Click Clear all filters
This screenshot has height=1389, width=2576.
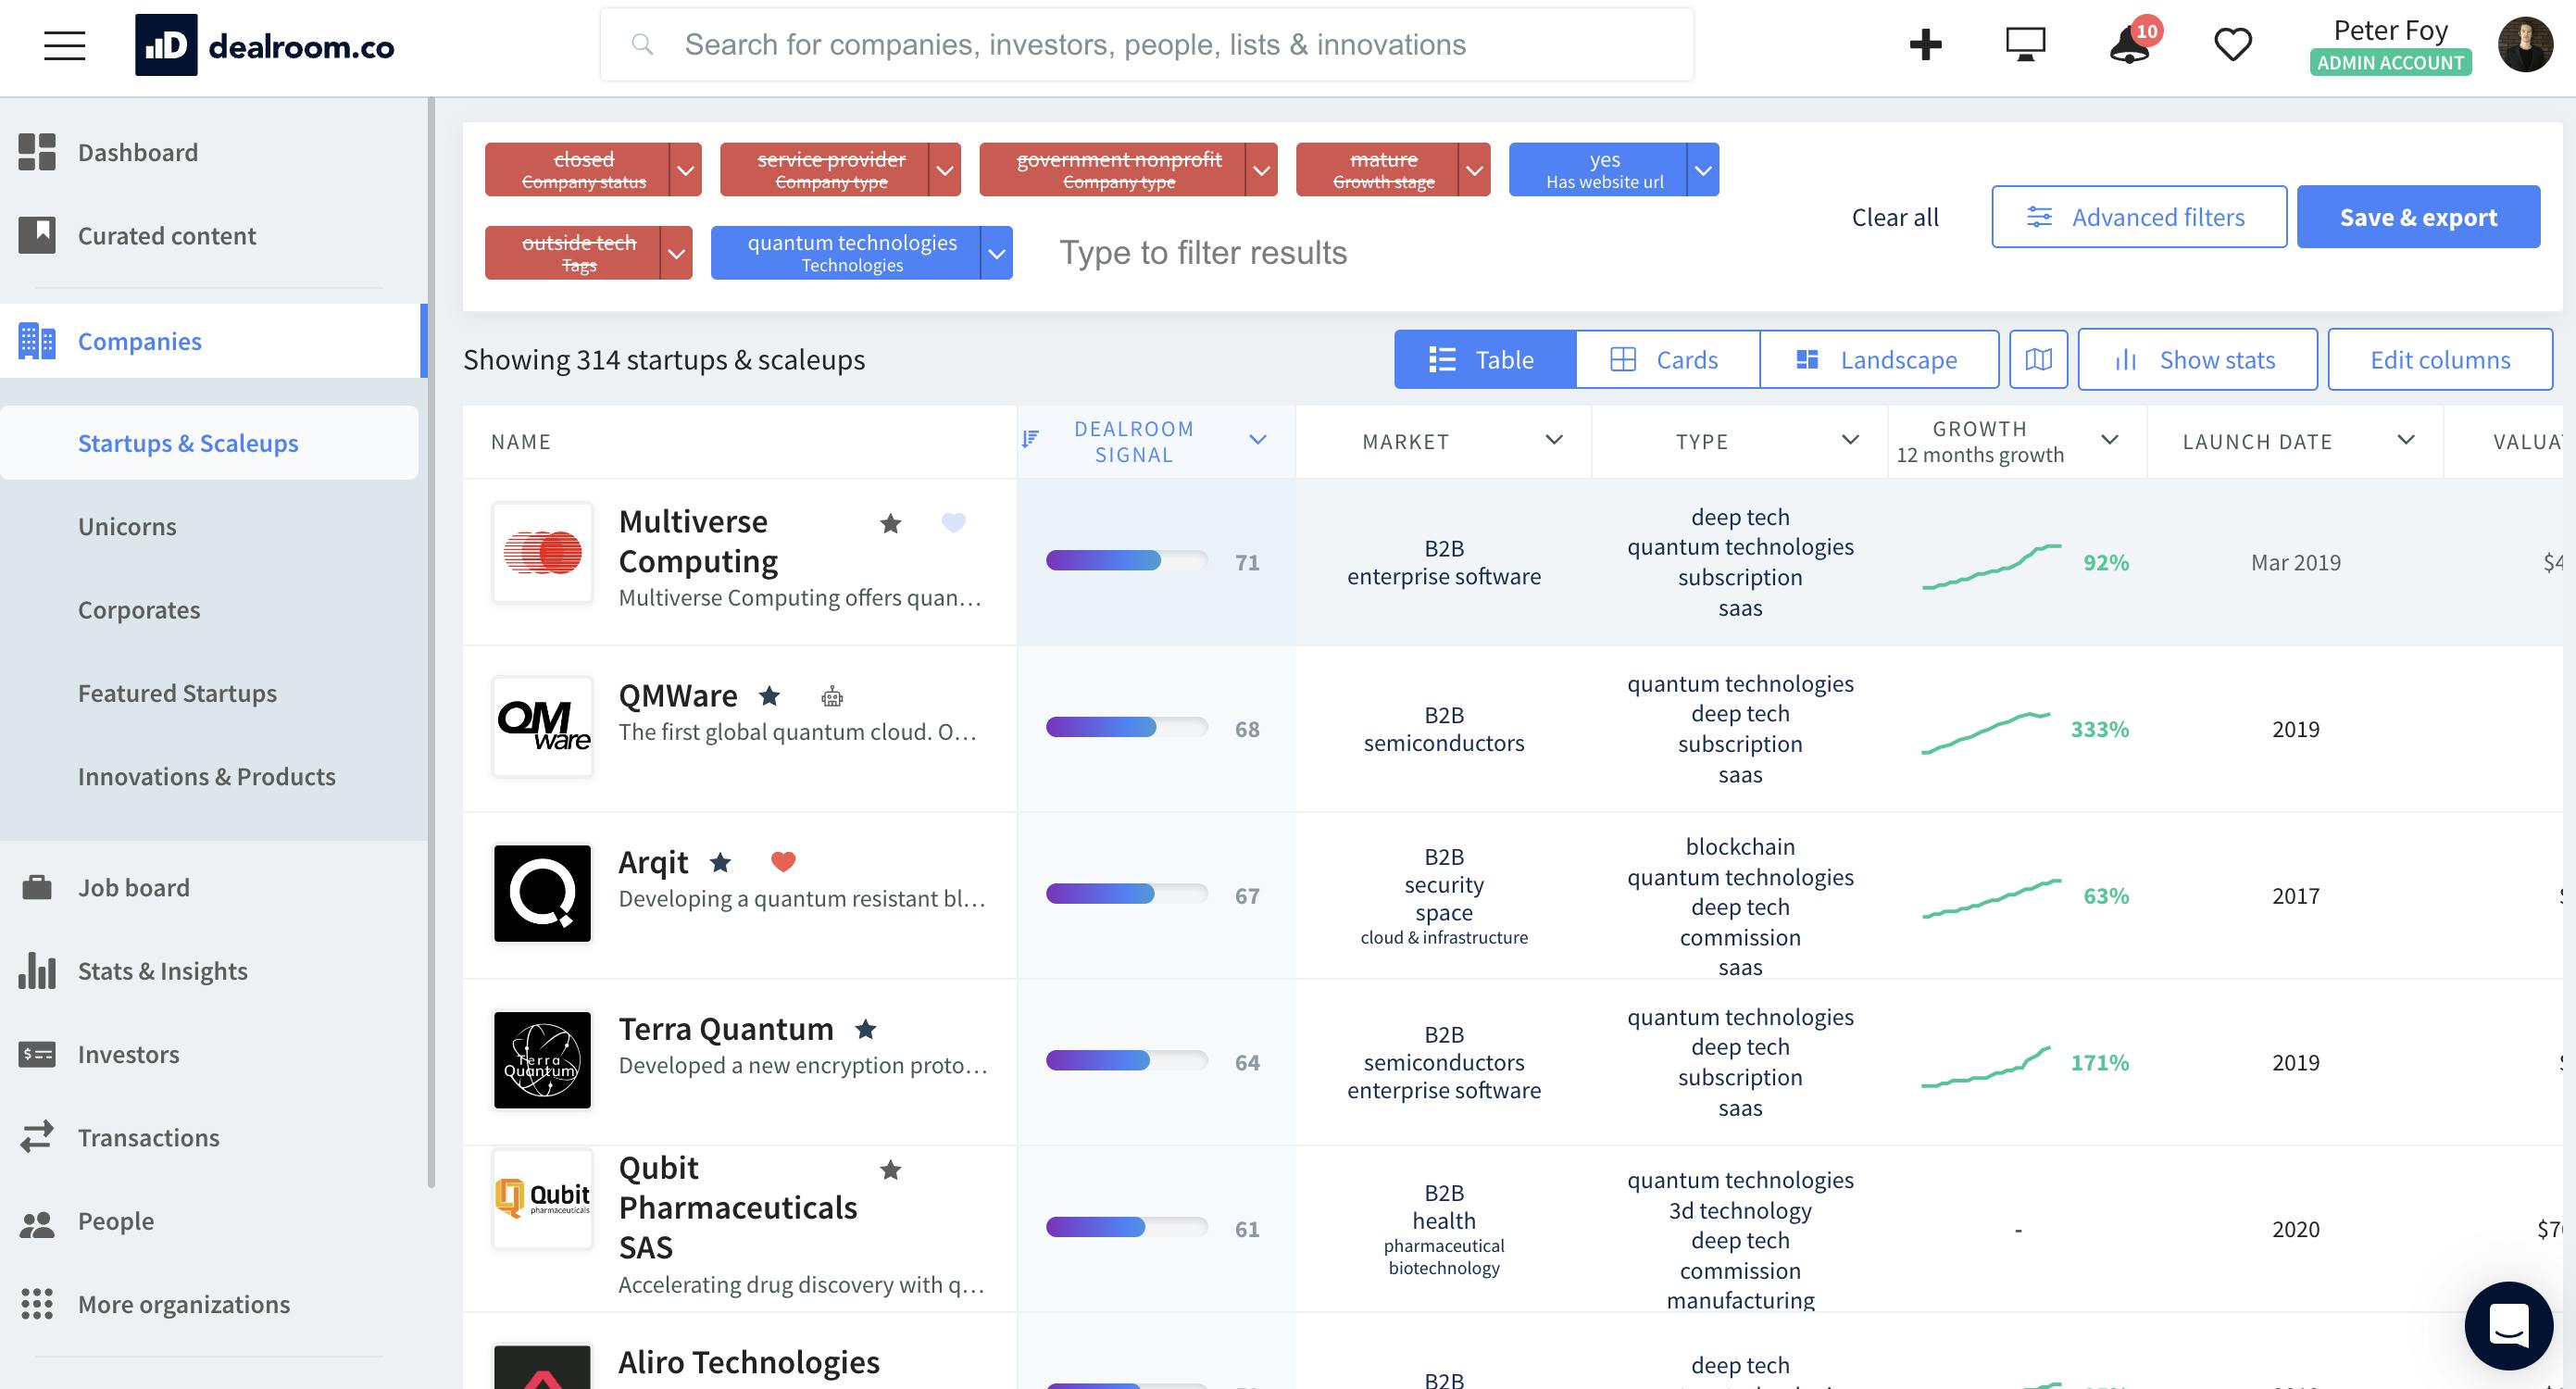[1895, 217]
